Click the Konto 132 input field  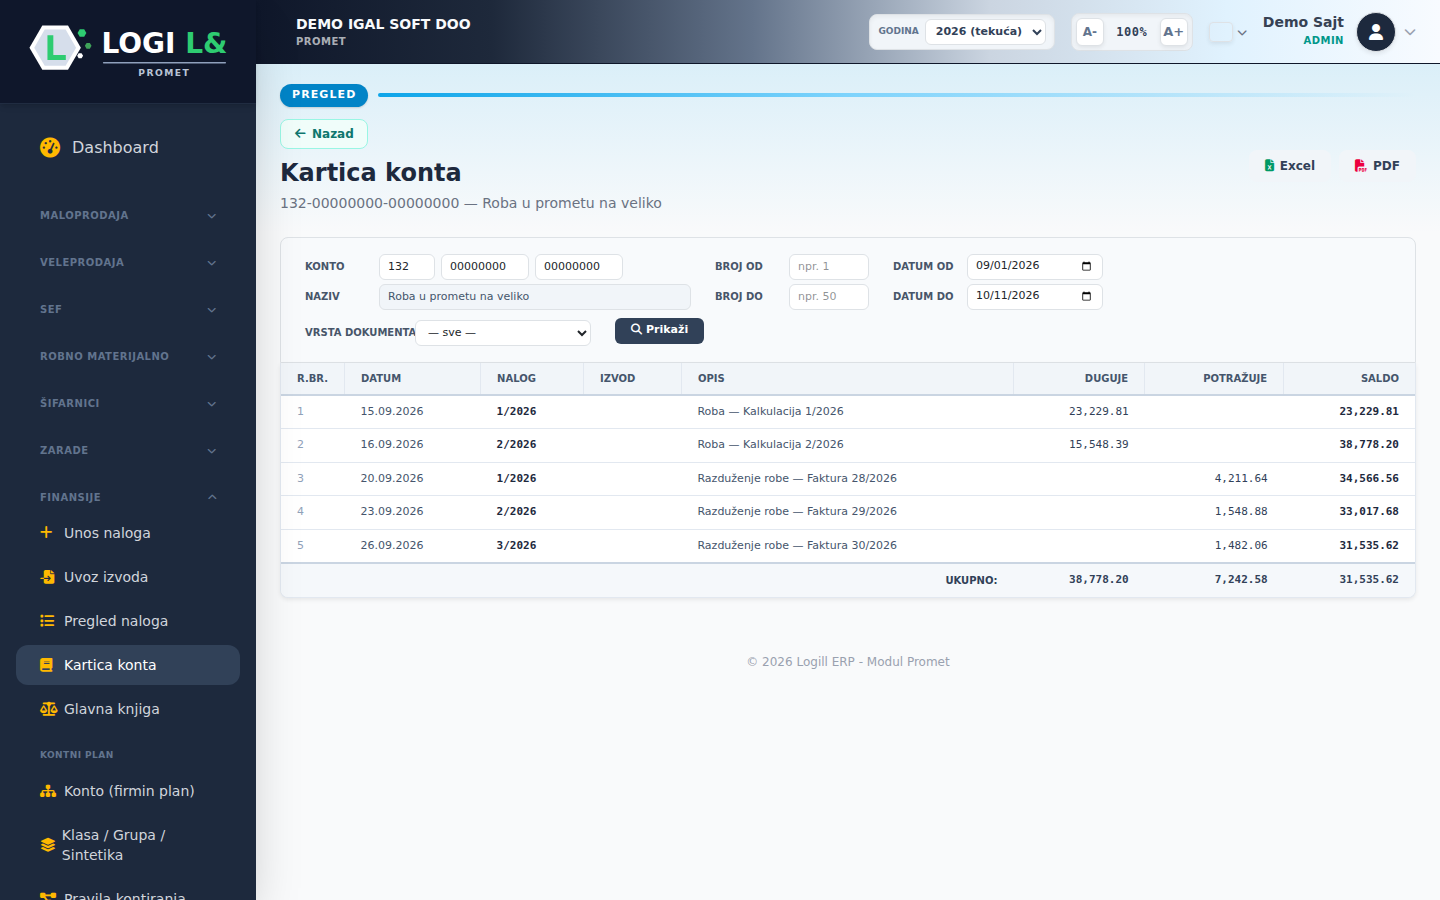pyautogui.click(x=407, y=267)
